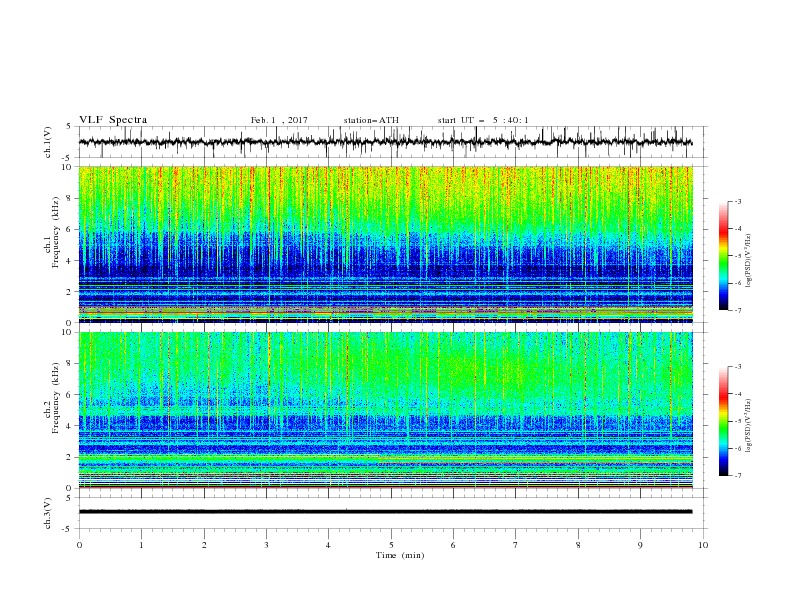Click the "-7" tick on ch.1 colorbar

(x=737, y=310)
